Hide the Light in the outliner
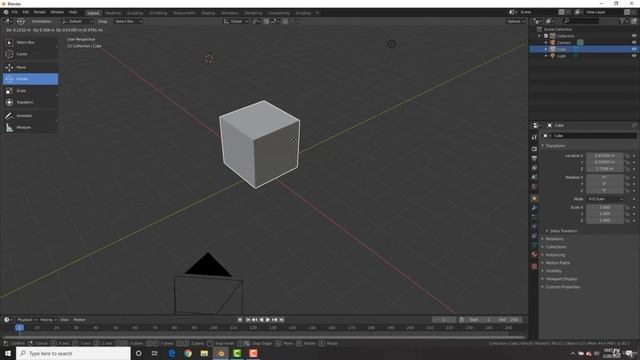This screenshot has width=640, height=360. click(634, 56)
